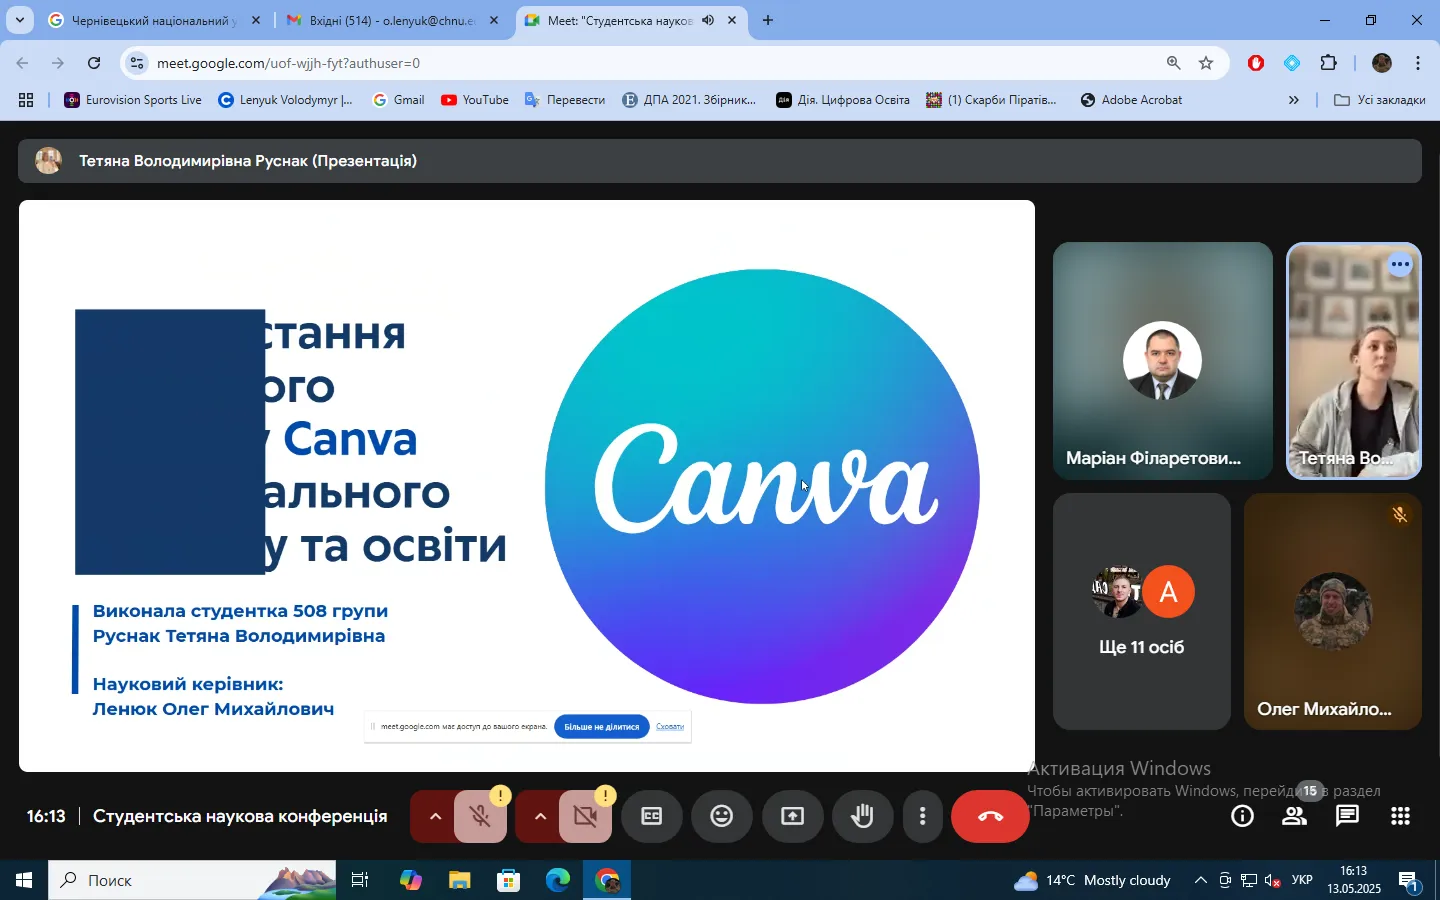Open meeting details info icon

click(1242, 817)
